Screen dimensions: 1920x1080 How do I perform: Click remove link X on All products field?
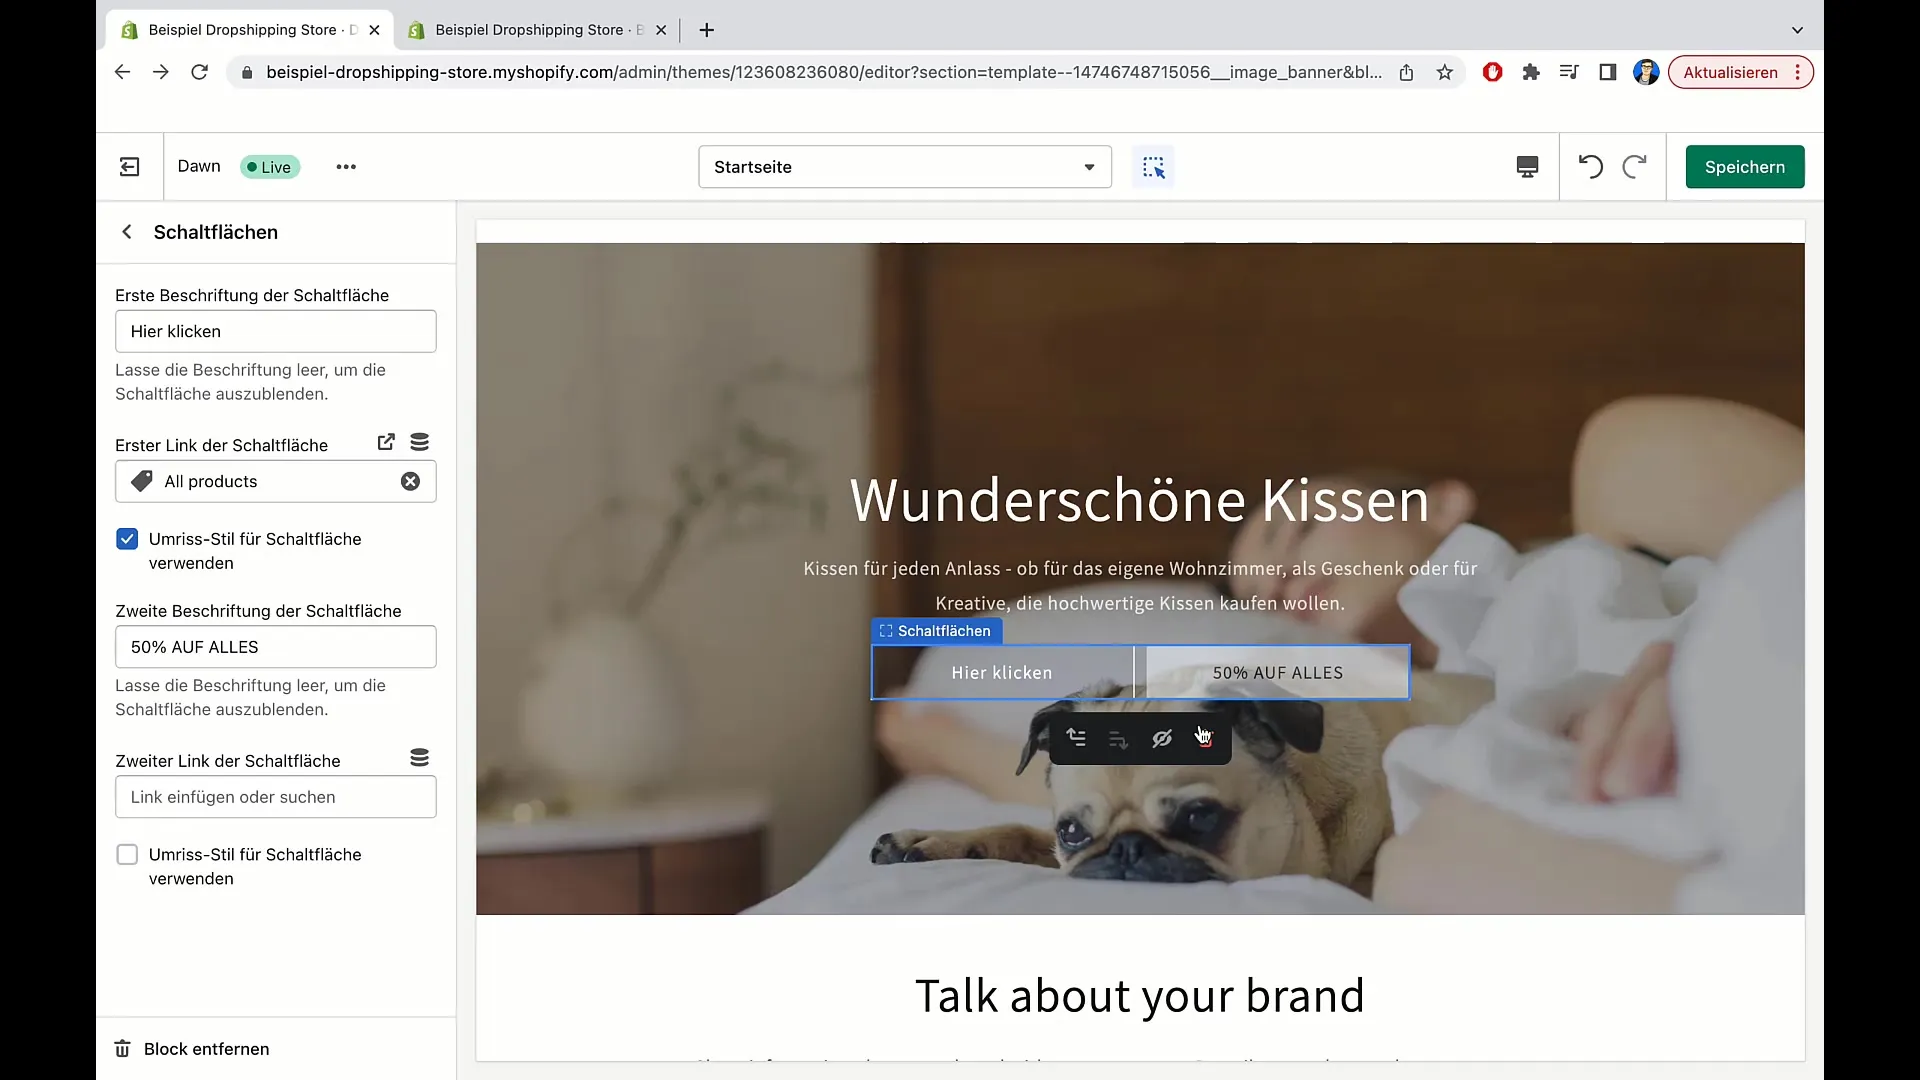click(410, 481)
